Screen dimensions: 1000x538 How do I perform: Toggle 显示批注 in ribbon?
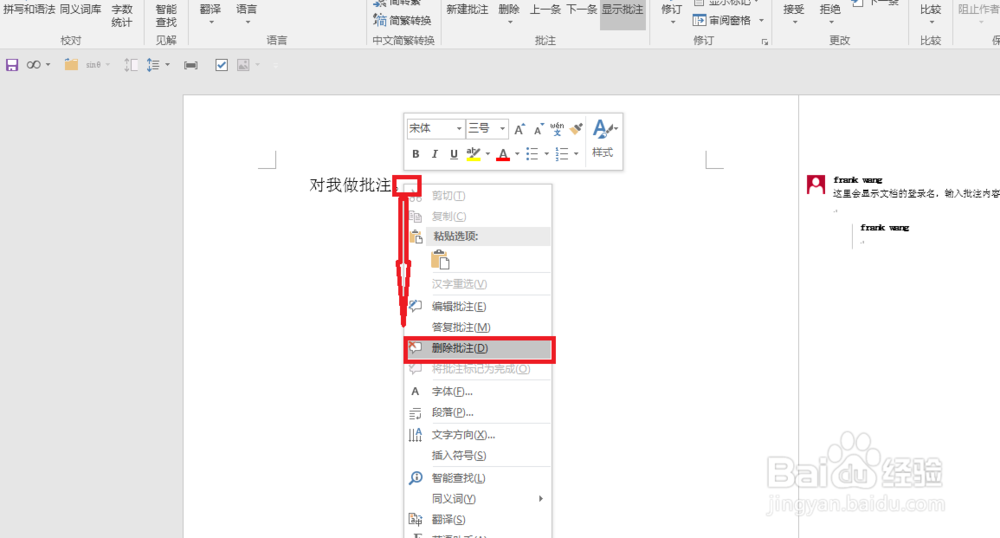pos(622,10)
